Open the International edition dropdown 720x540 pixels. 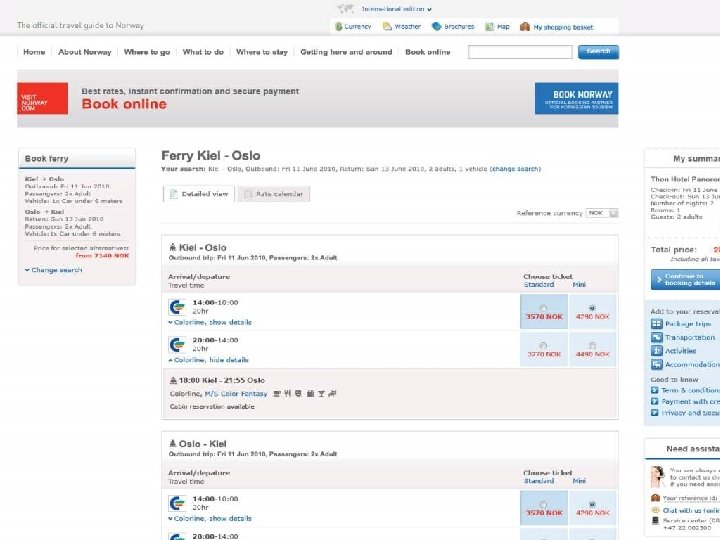[396, 9]
